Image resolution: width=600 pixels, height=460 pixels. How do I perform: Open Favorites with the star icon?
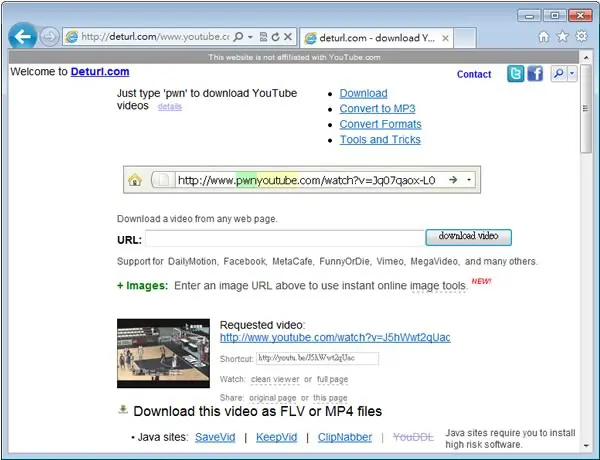[x=562, y=36]
